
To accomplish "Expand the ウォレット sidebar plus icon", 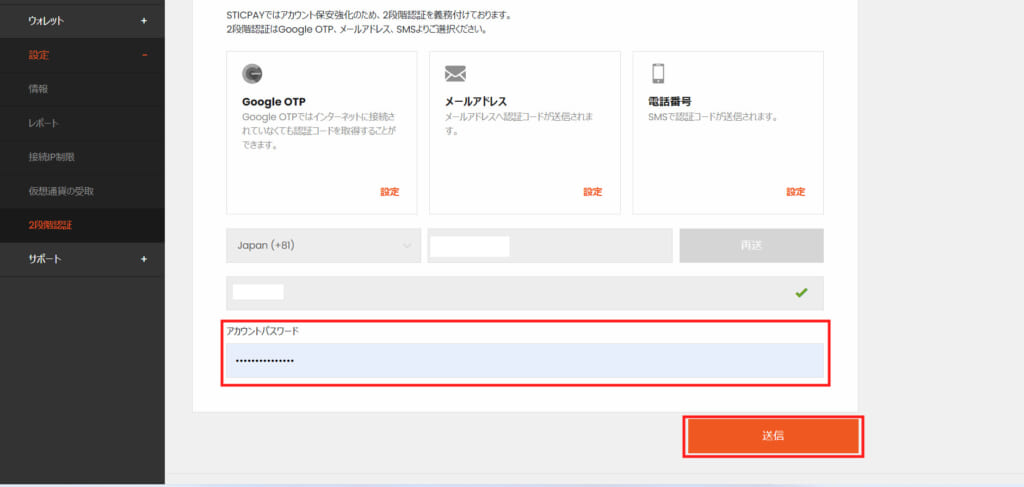I will coord(144,21).
